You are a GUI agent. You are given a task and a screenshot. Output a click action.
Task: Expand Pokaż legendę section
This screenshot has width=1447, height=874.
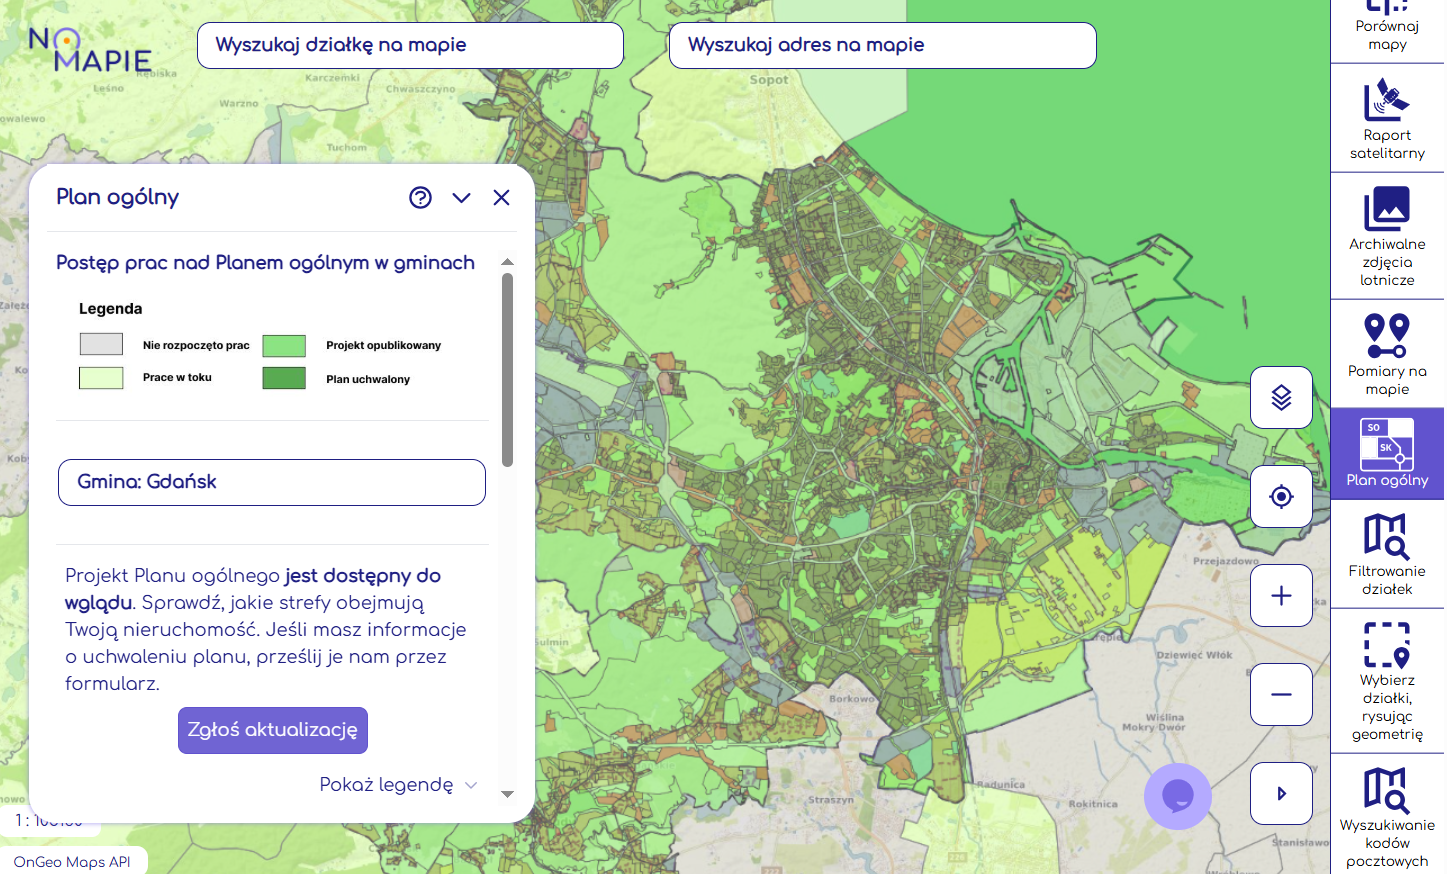(x=398, y=785)
